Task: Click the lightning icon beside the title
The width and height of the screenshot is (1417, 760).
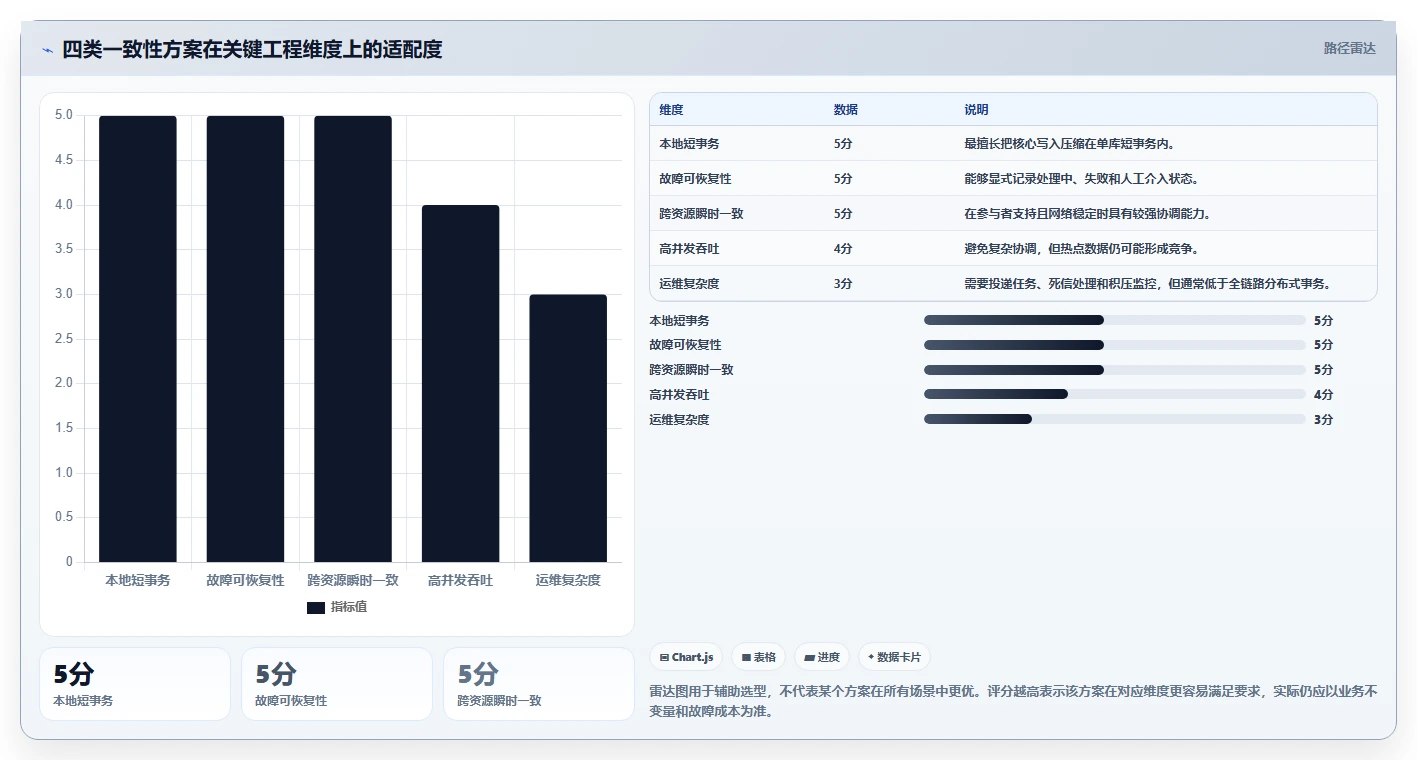Action: point(48,50)
